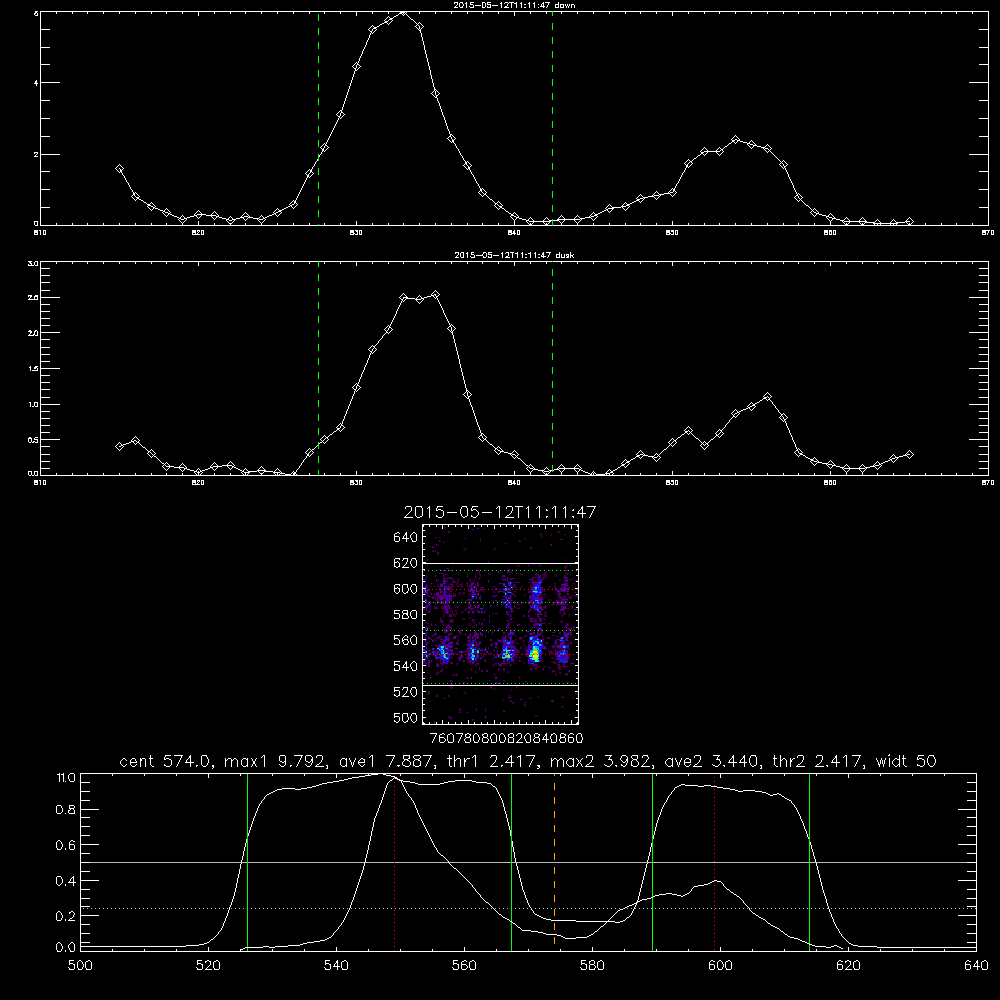This screenshot has height=1000, width=1000.
Task: Select the first diamond marker of the dawn curve
Action: pyautogui.click(x=119, y=168)
